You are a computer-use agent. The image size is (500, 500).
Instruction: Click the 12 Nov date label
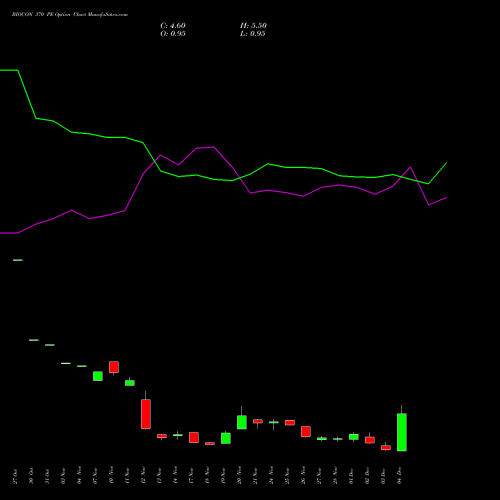pyautogui.click(x=143, y=476)
